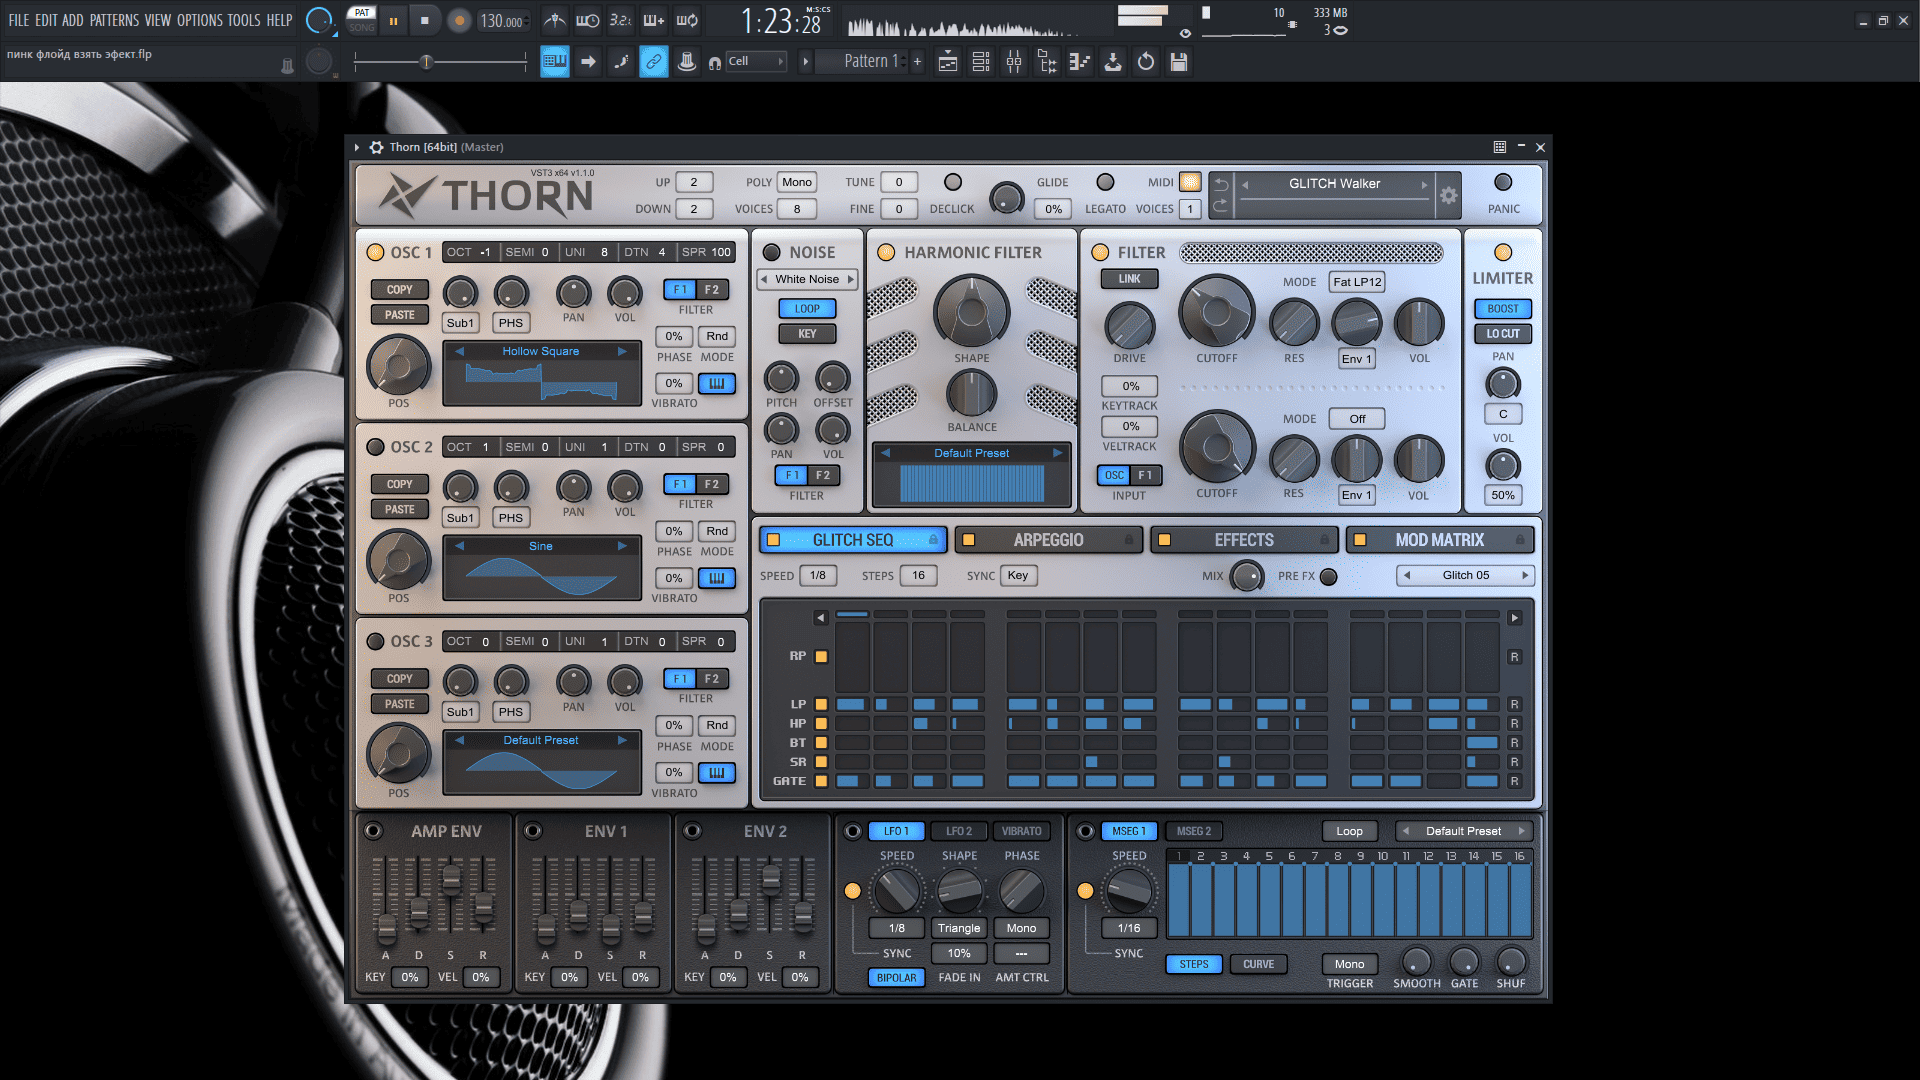
Task: Click the filter LINK button
Action: [x=1130, y=279]
